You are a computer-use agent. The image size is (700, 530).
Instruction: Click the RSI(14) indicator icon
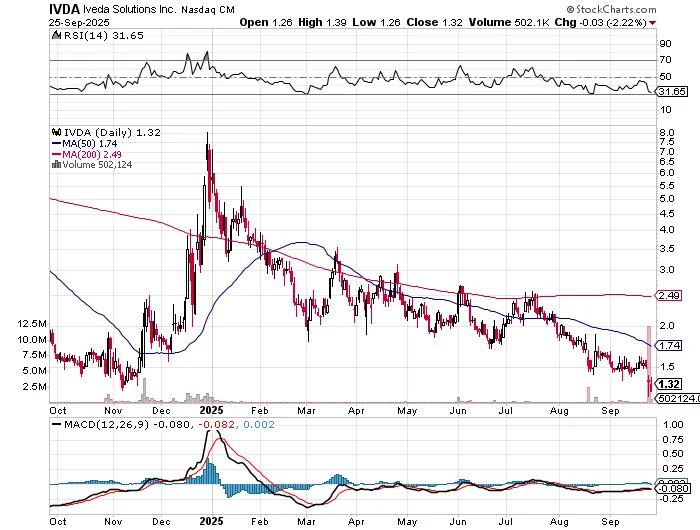click(x=56, y=35)
